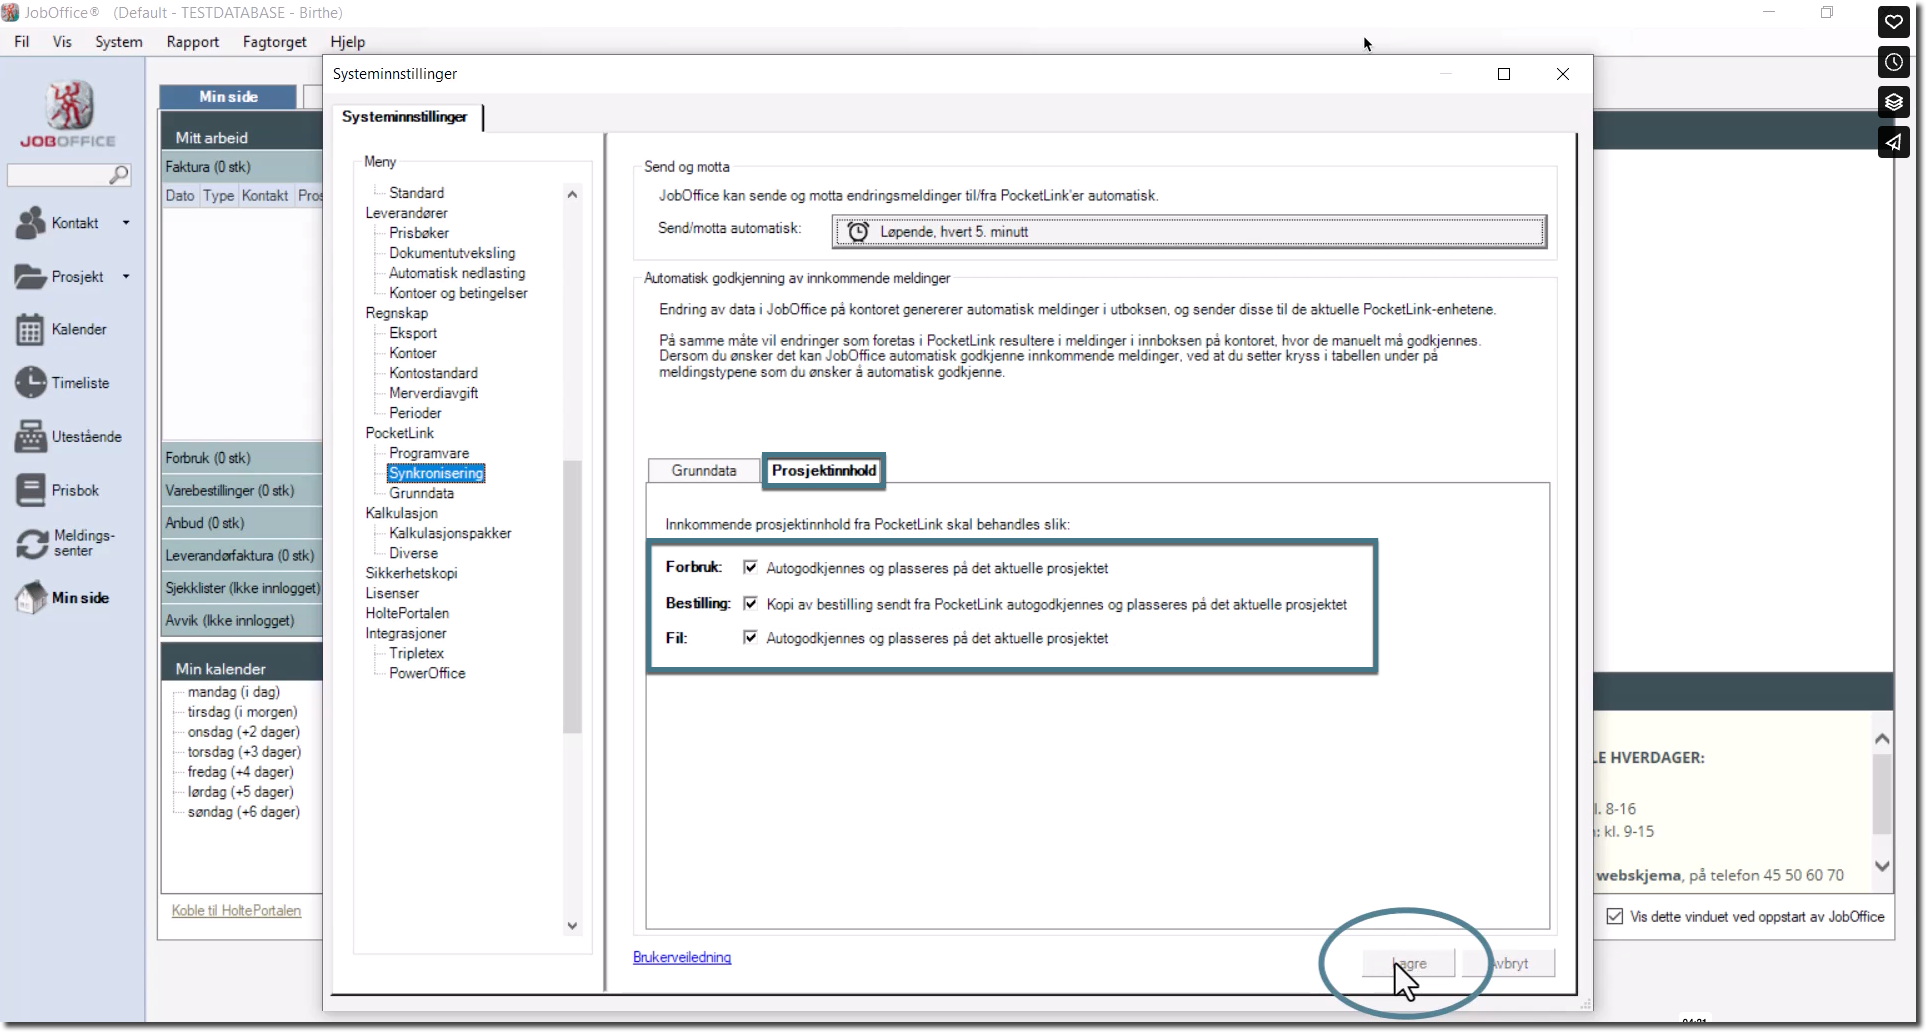Click the layers icon in right strip
This screenshot has width=1926, height=1032.
pos(1894,102)
